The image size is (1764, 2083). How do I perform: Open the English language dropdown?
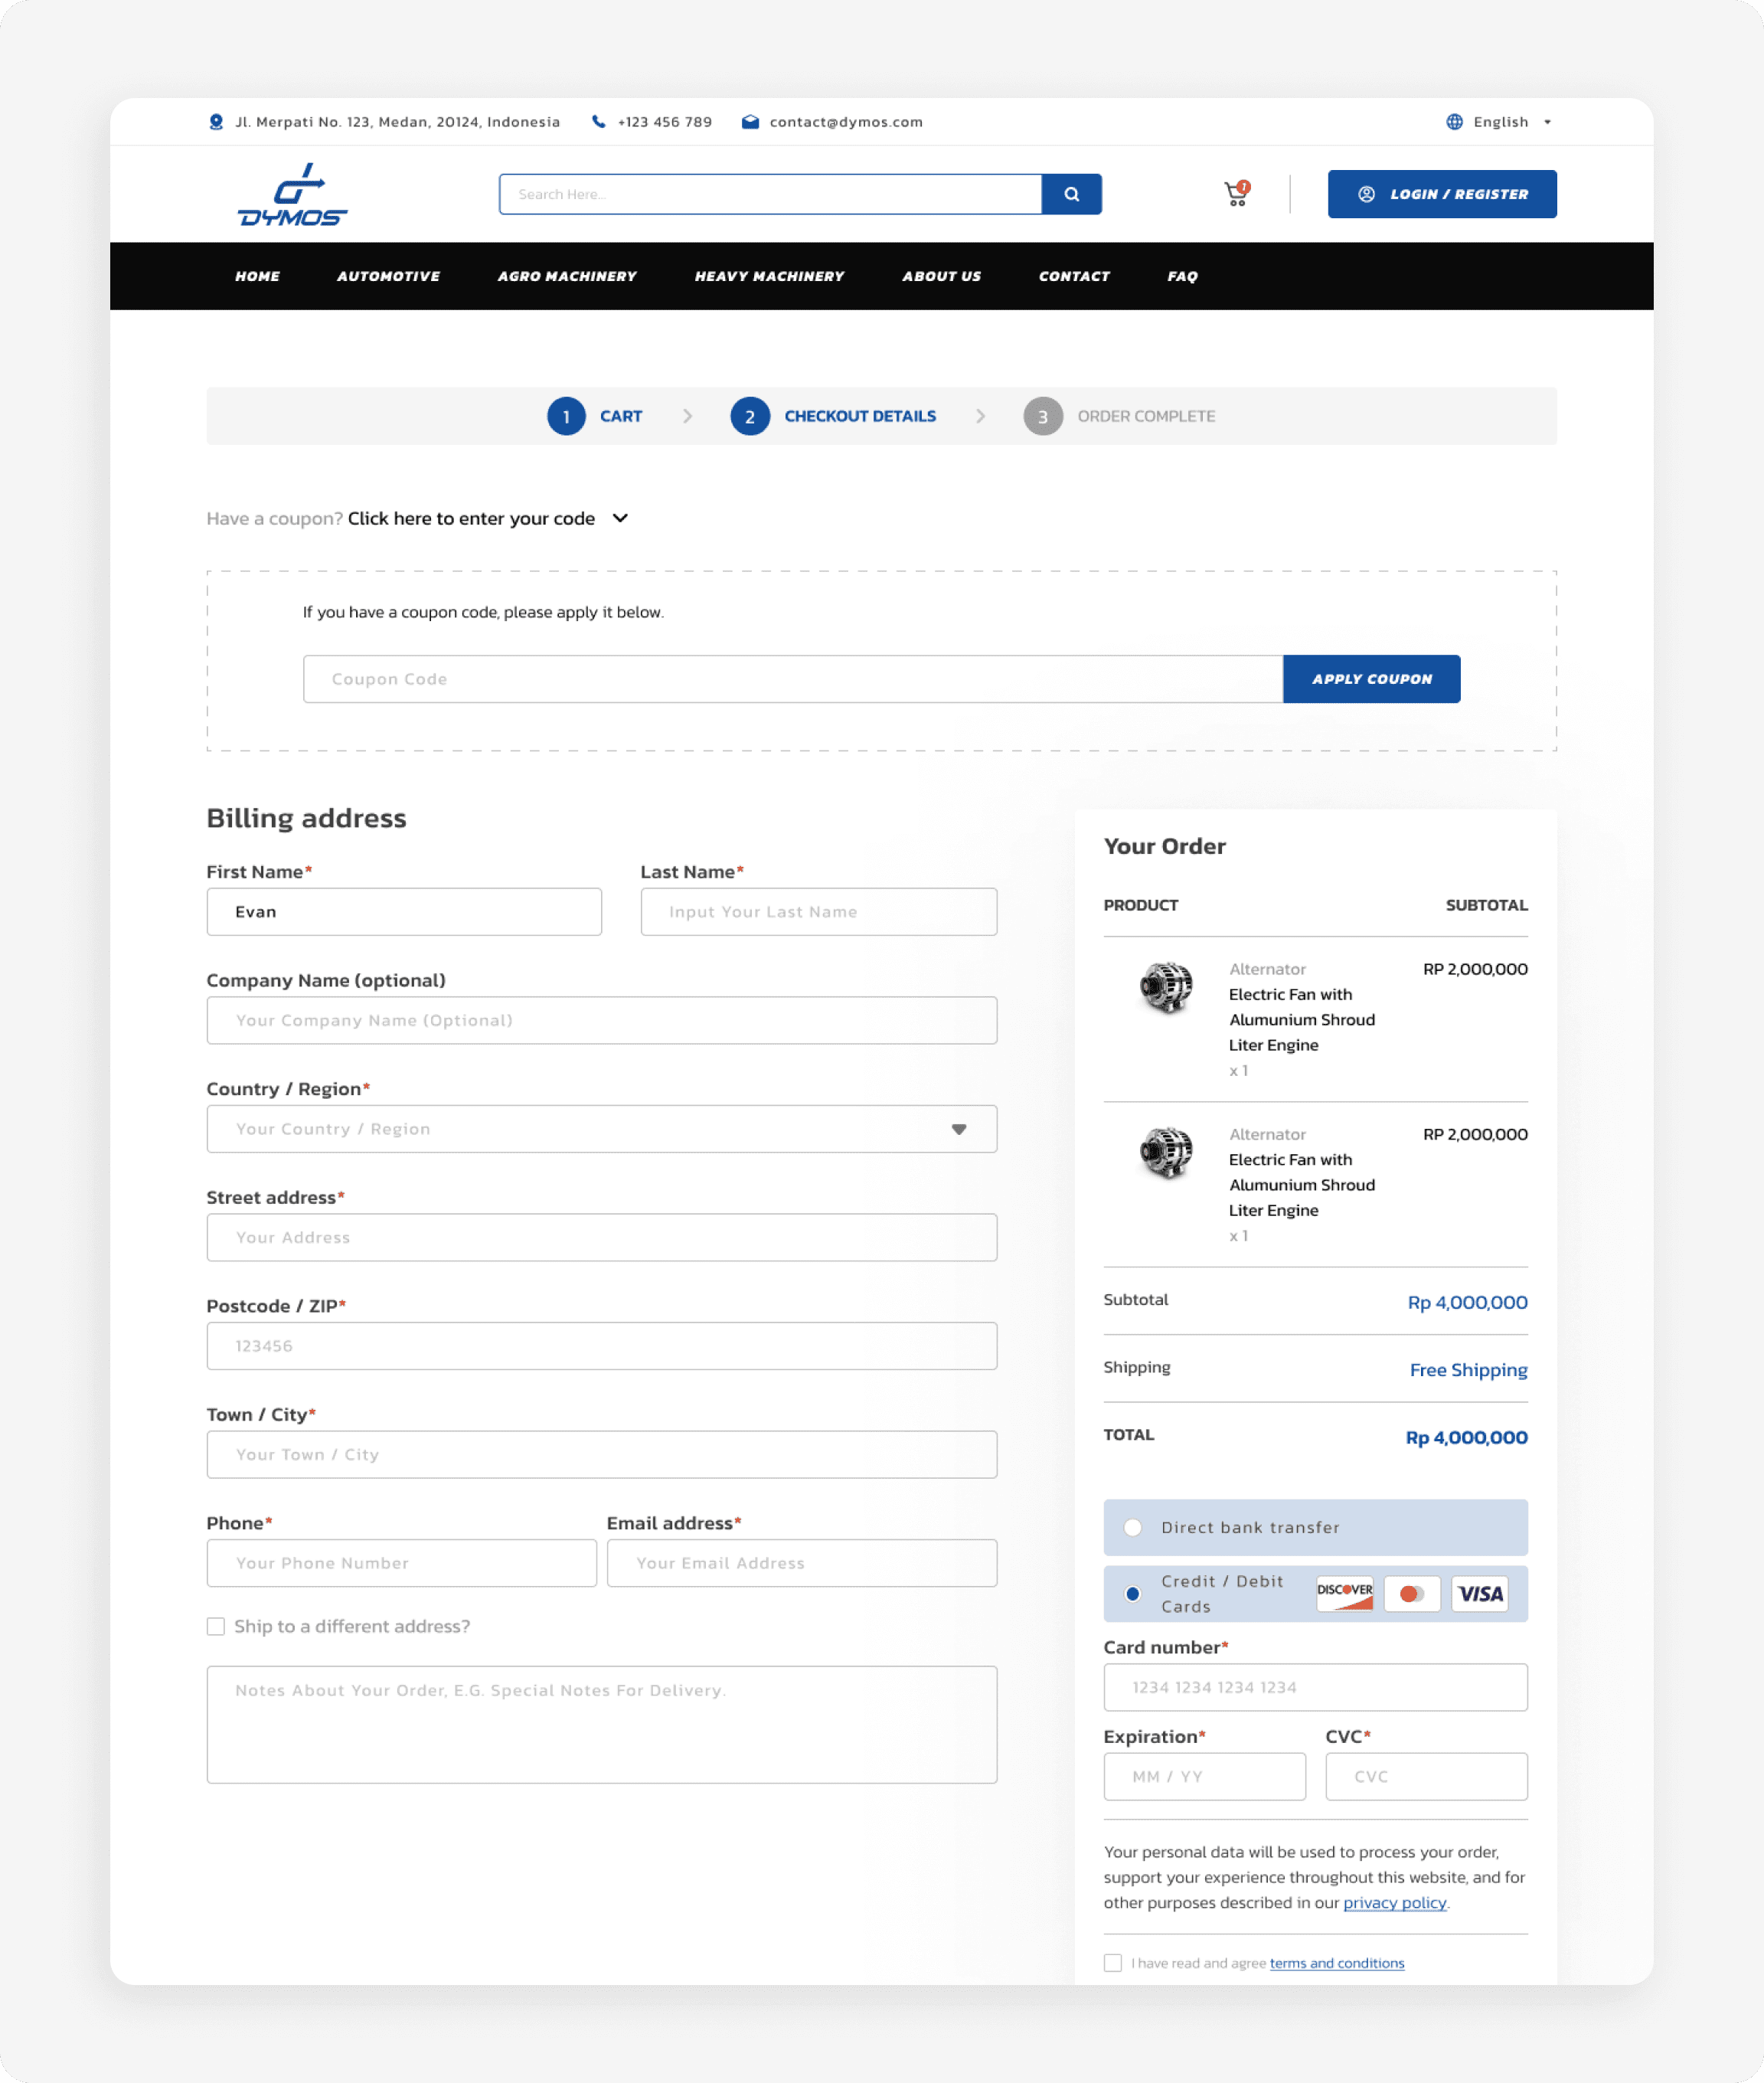[x=1499, y=122]
